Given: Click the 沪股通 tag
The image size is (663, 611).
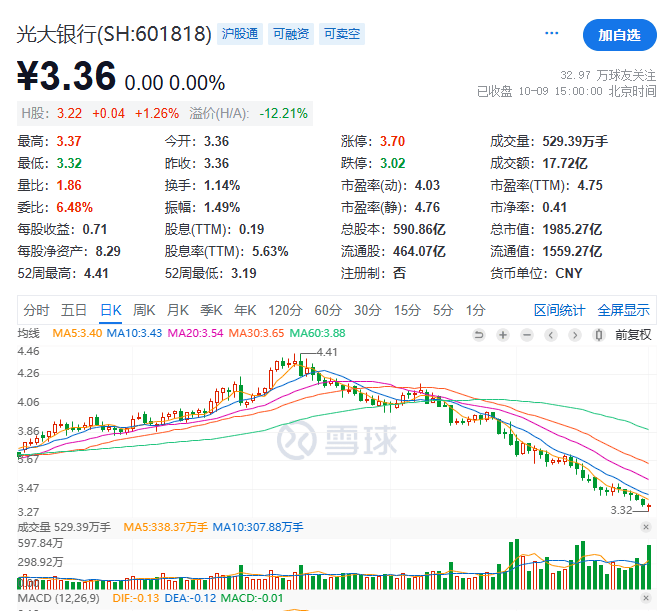Looking at the screenshot, I should 240,34.
